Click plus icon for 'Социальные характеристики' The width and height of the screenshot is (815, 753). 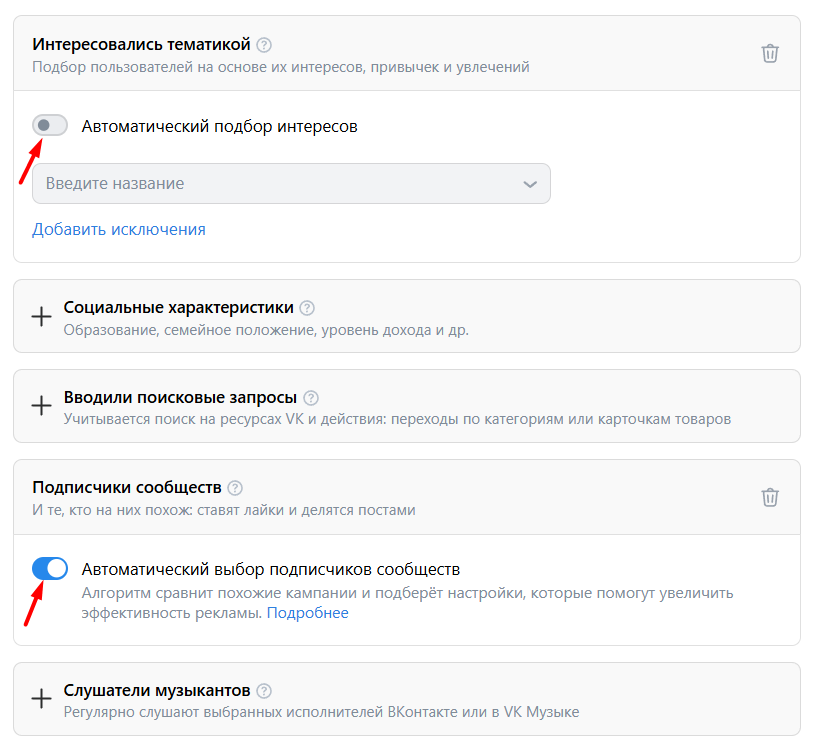point(41,317)
